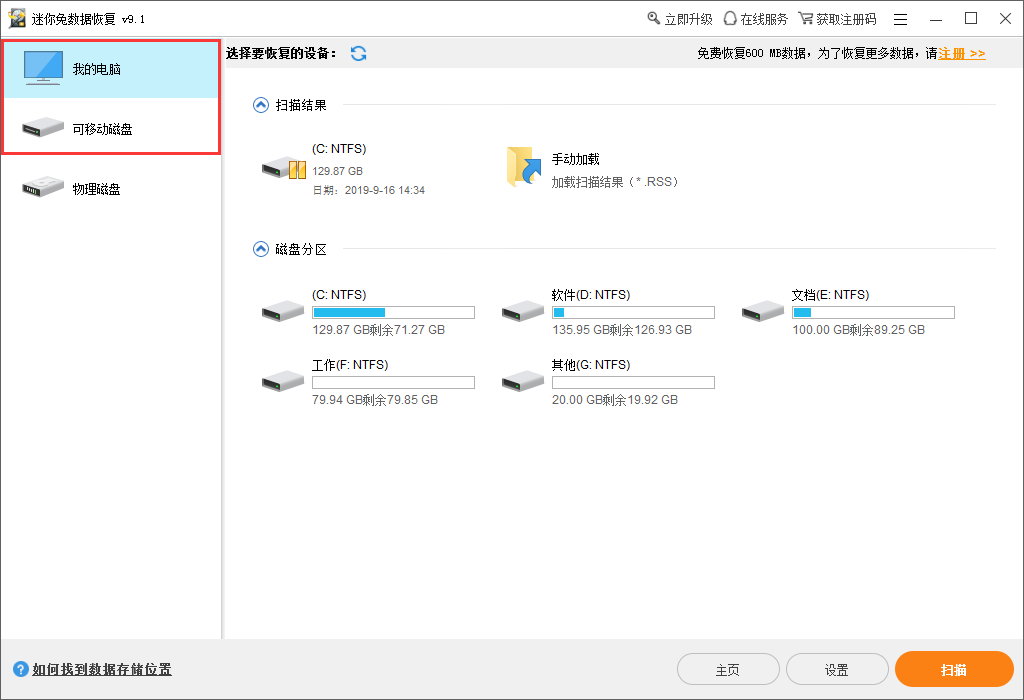Click the 在线服务 menu label

(764, 20)
